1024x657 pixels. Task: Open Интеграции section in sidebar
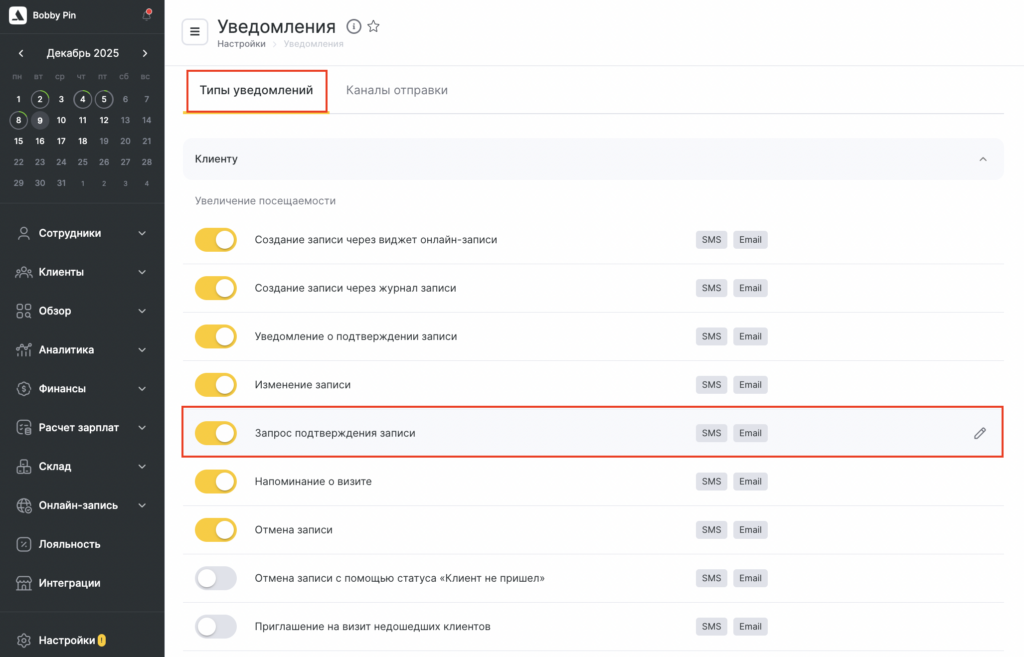click(x=69, y=583)
